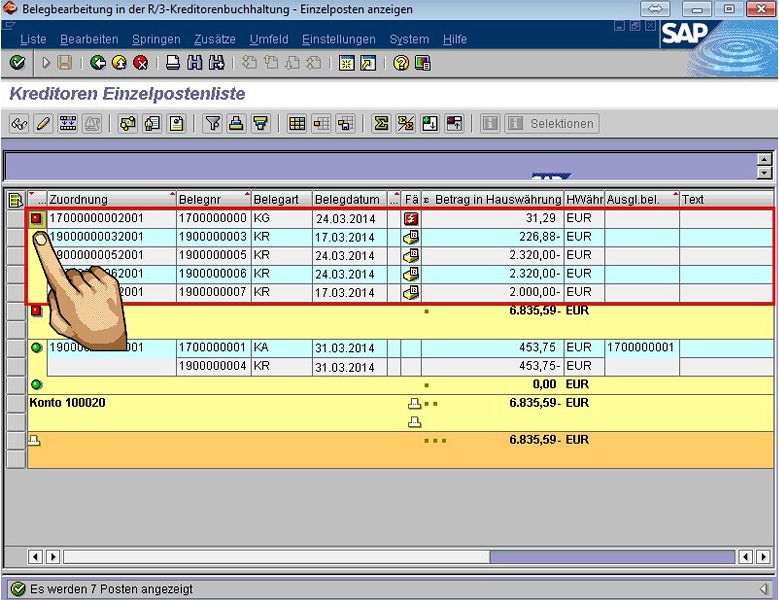This screenshot has height=600, width=779.
Task: Collapse Konto 100020 subtotal icon
Action: (414, 403)
